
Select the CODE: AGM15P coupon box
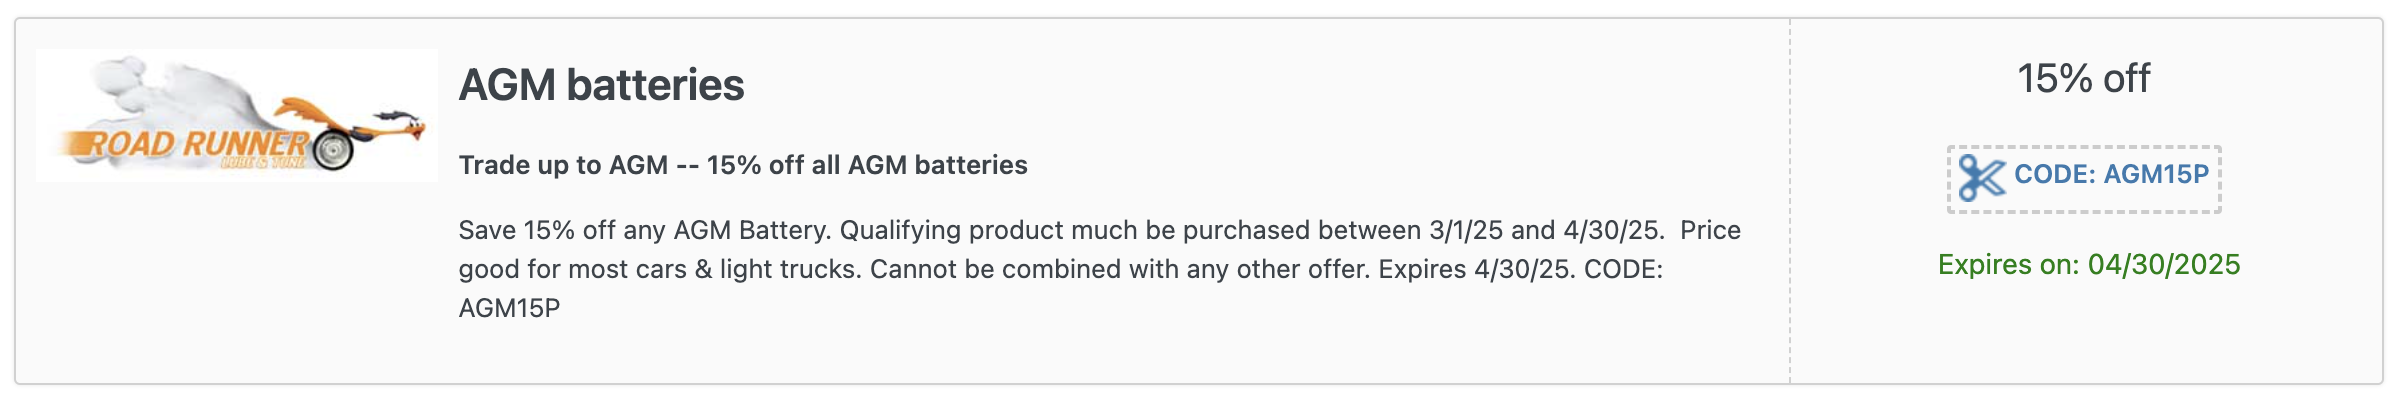tap(2084, 179)
